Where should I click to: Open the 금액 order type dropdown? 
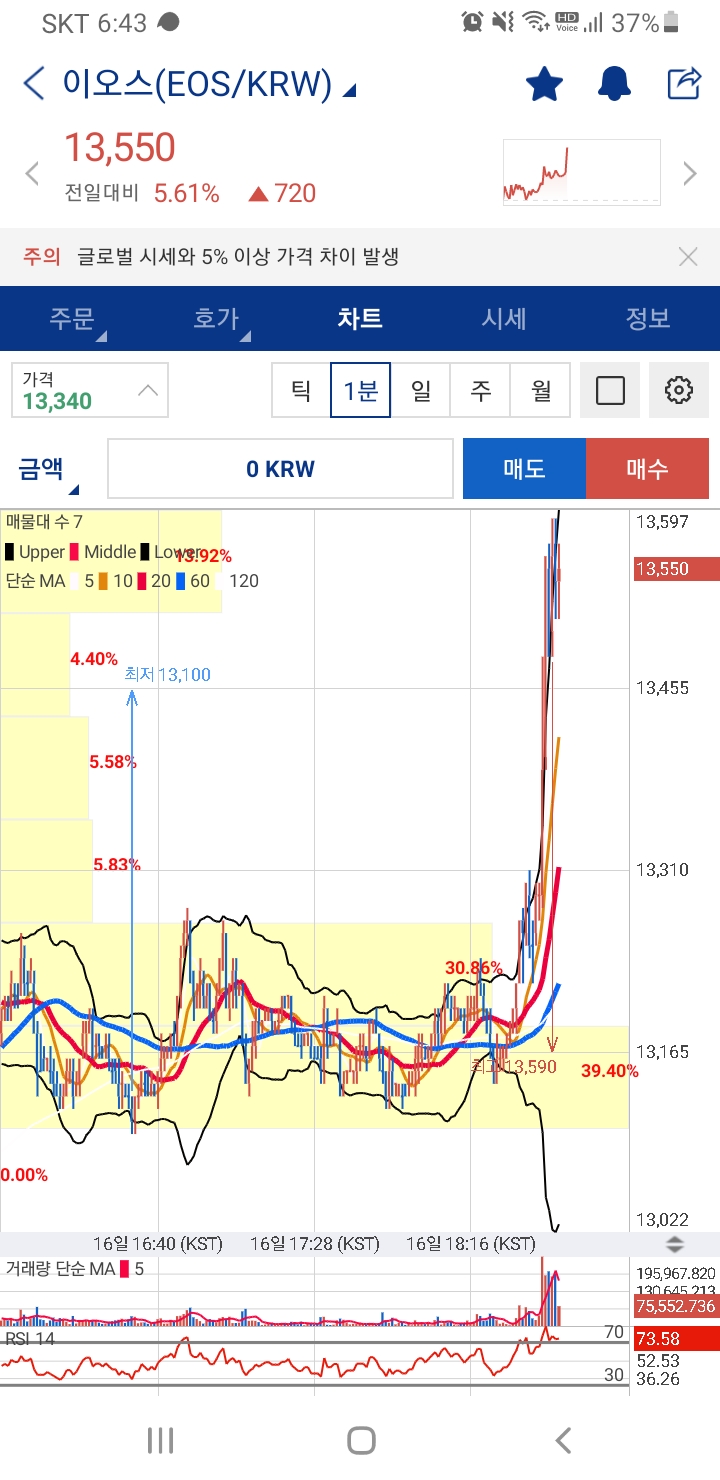tap(48, 469)
